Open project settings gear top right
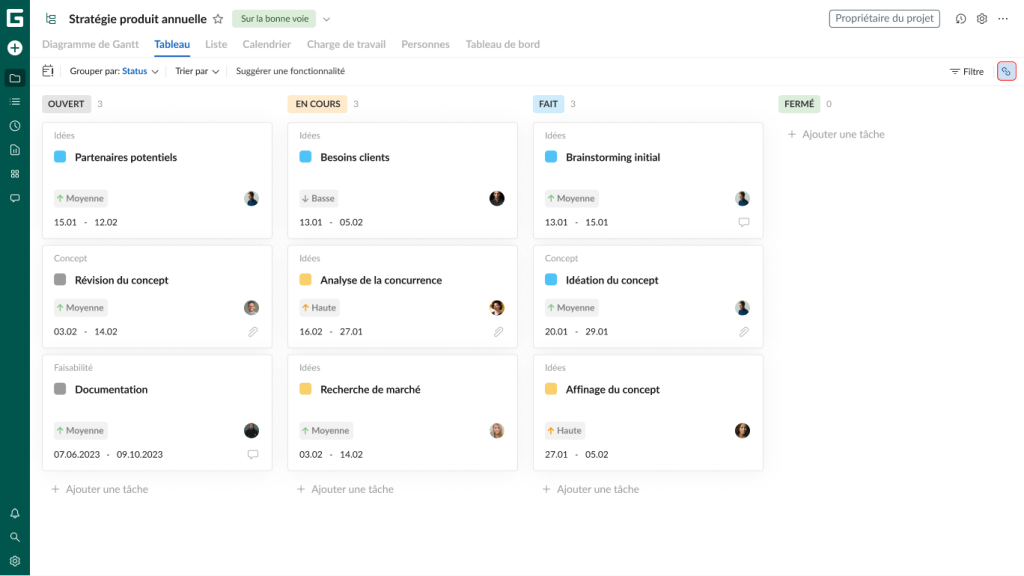 pyautogui.click(x=982, y=19)
